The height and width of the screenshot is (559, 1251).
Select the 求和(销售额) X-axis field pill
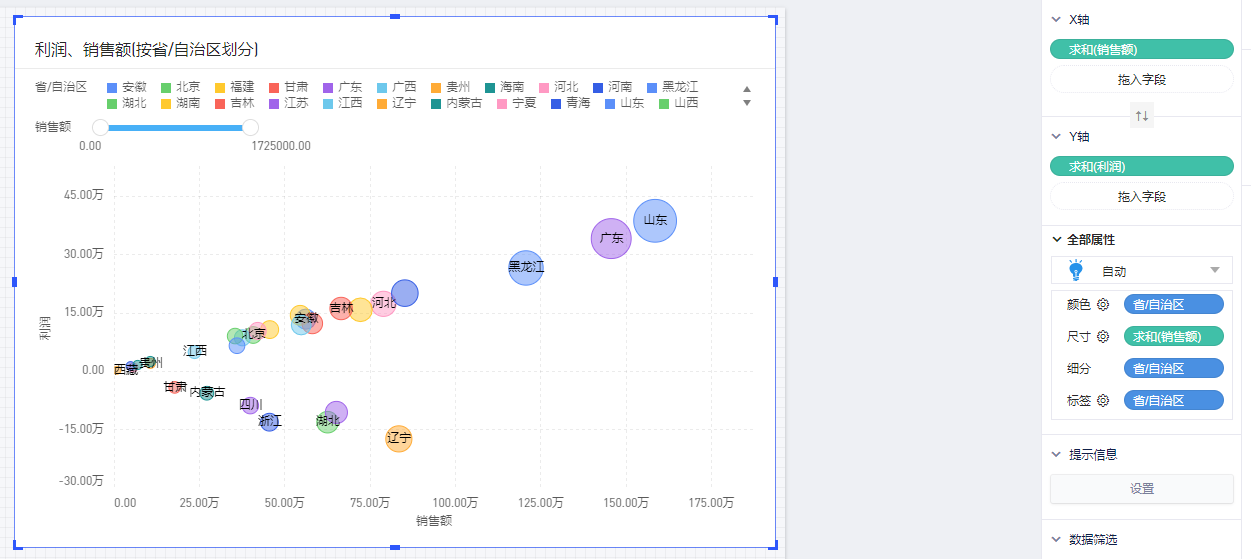tap(1141, 49)
